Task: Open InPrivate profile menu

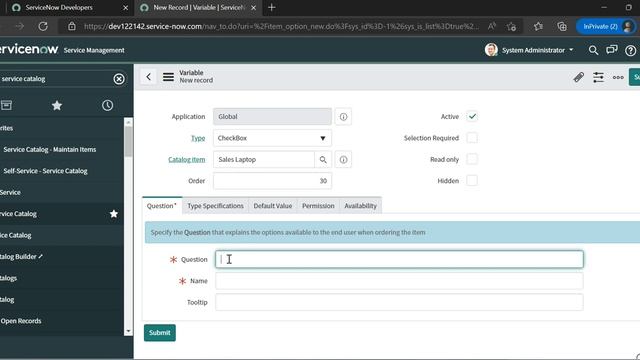Action: point(607,27)
